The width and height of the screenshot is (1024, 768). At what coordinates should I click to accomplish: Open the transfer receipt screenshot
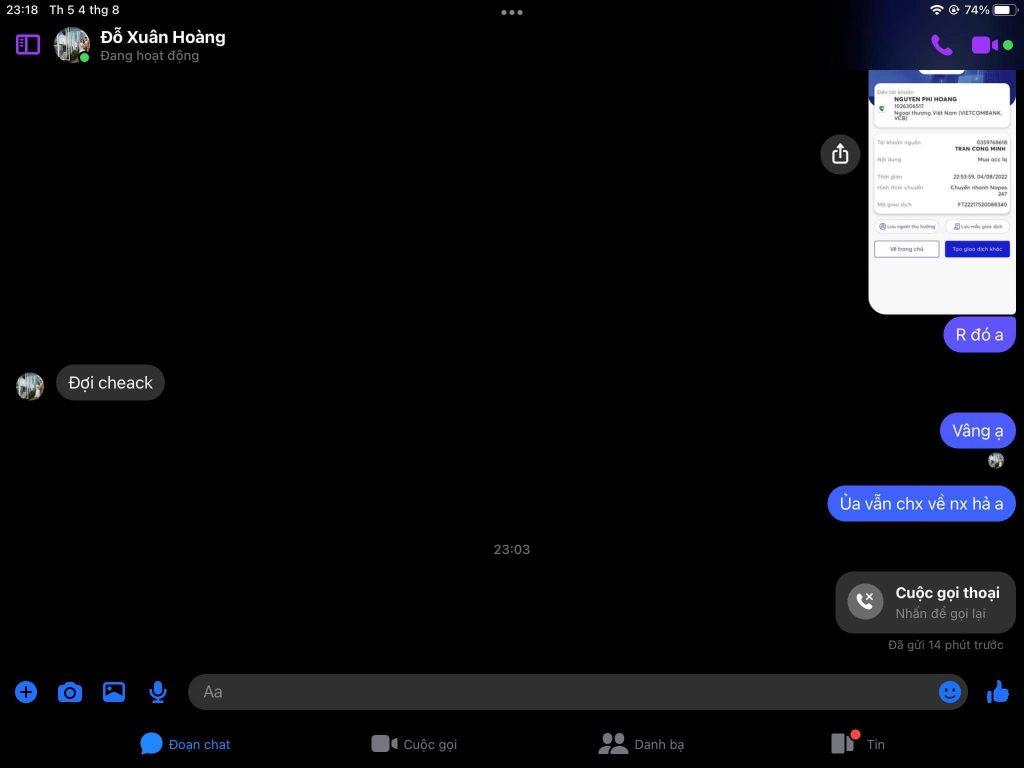pos(941,190)
